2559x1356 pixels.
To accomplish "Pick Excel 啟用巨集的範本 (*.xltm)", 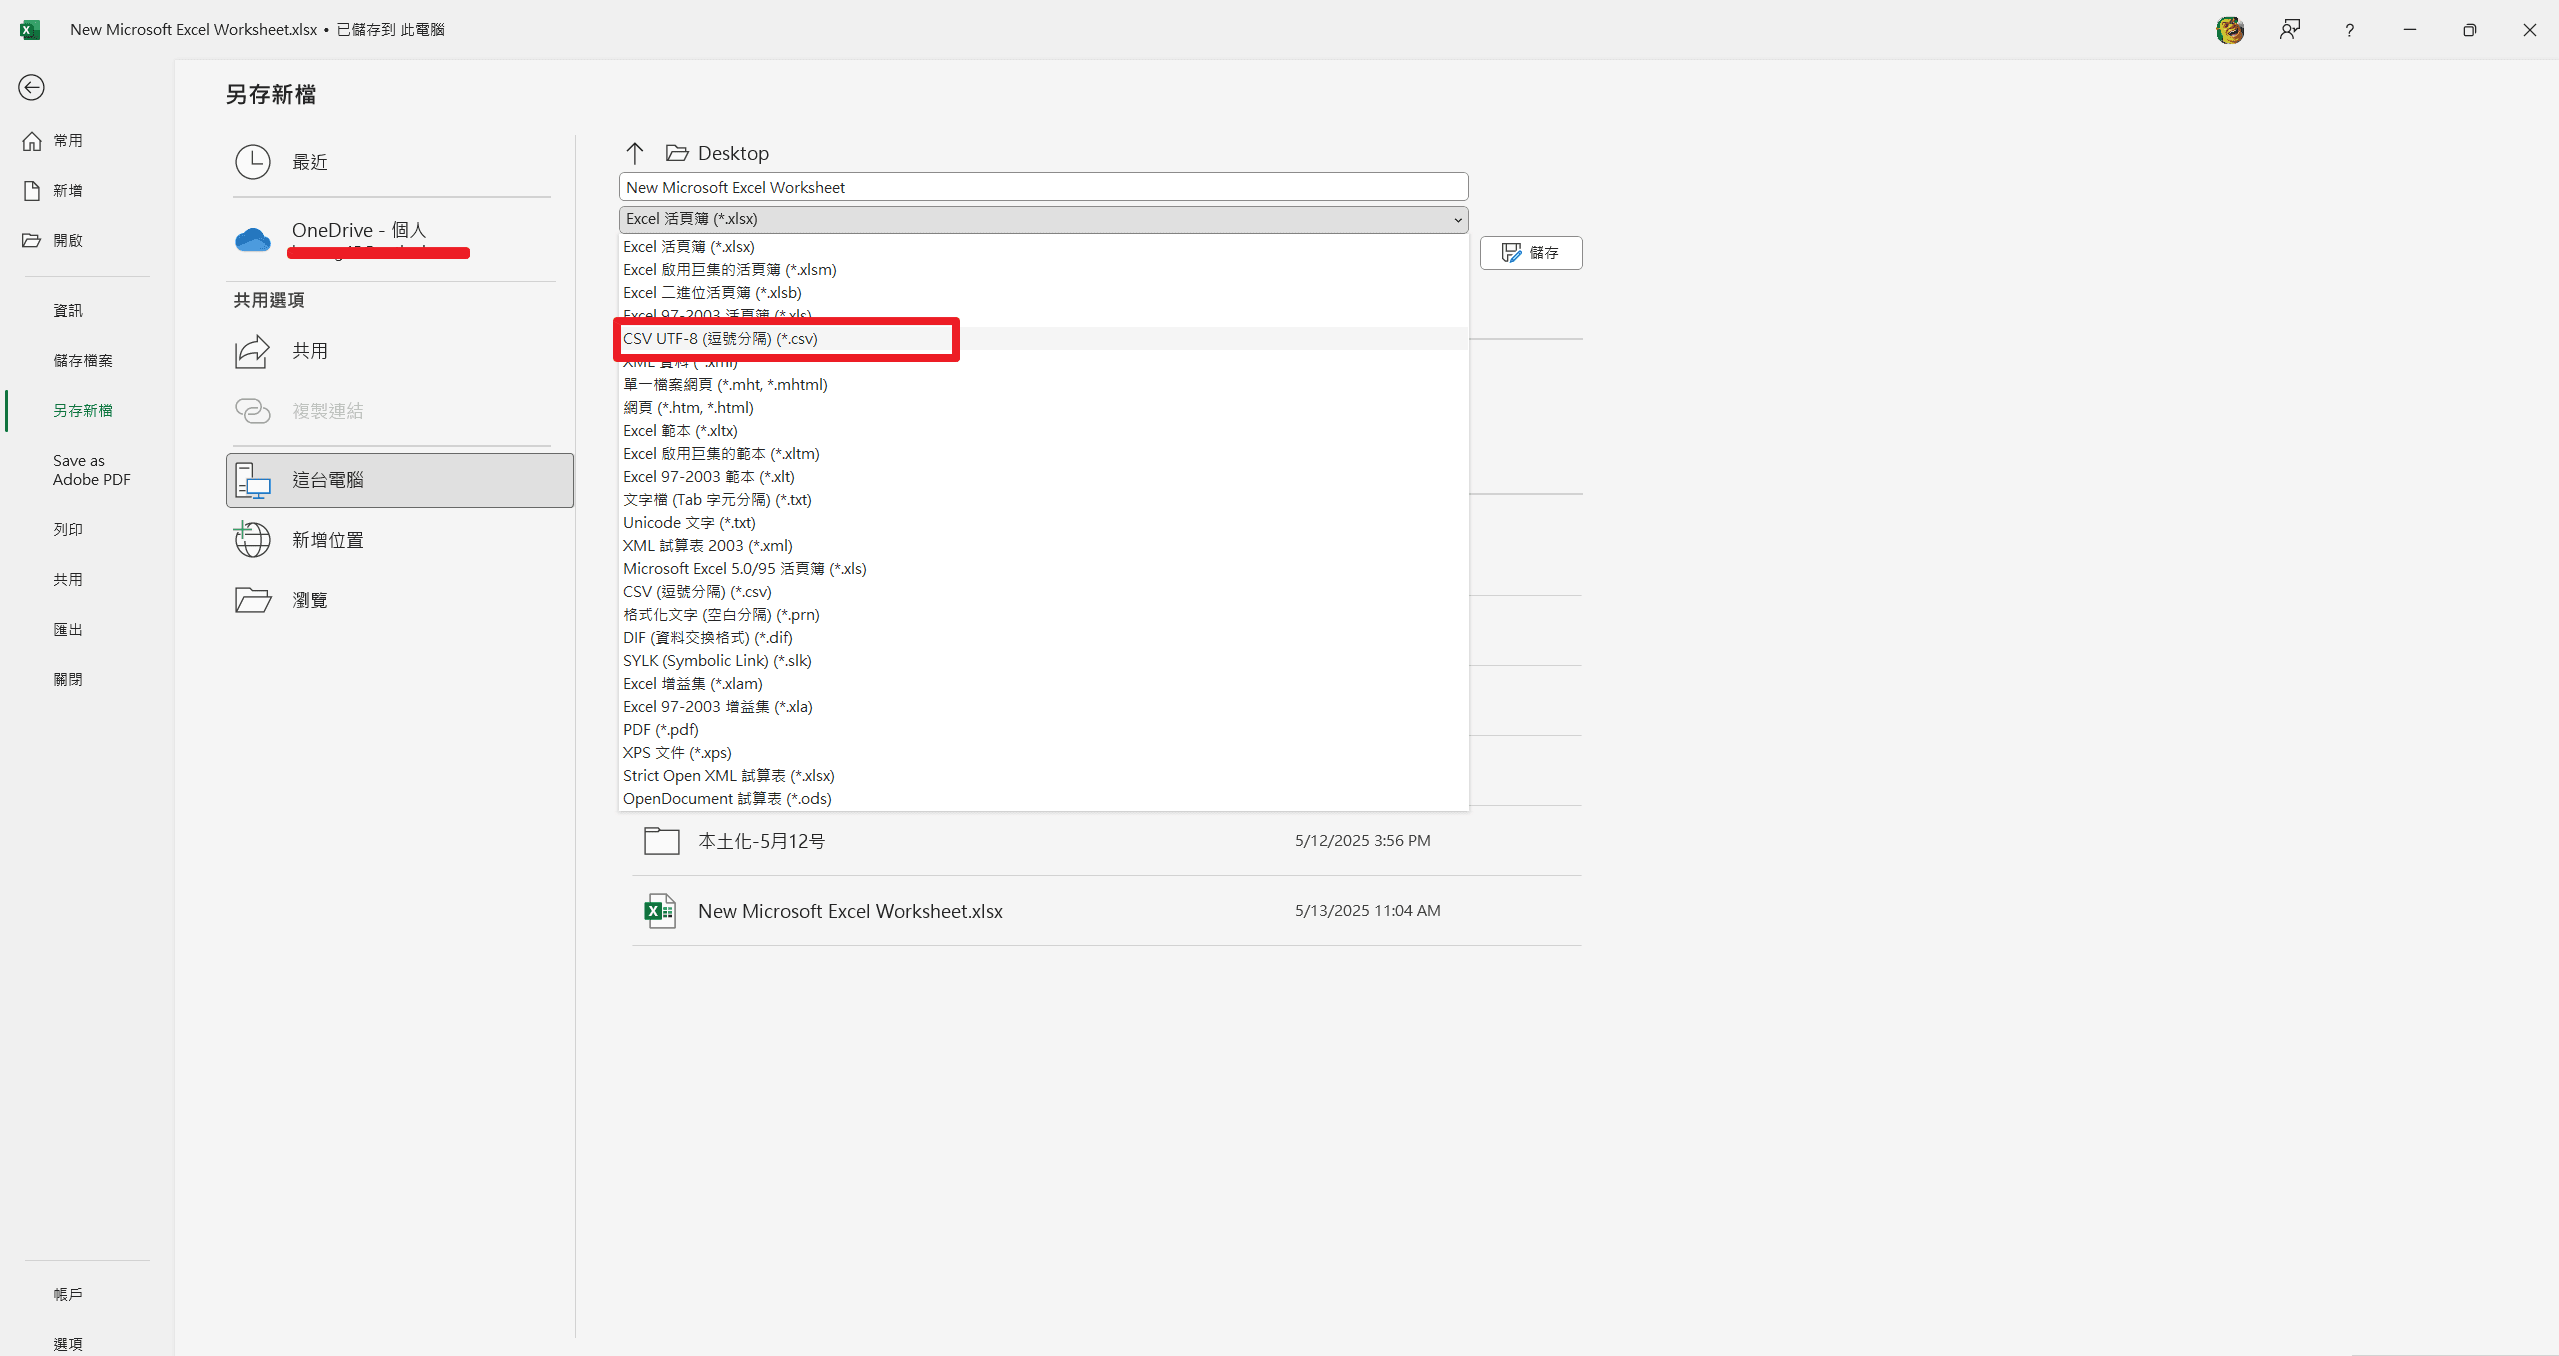I will click(x=1043, y=454).
